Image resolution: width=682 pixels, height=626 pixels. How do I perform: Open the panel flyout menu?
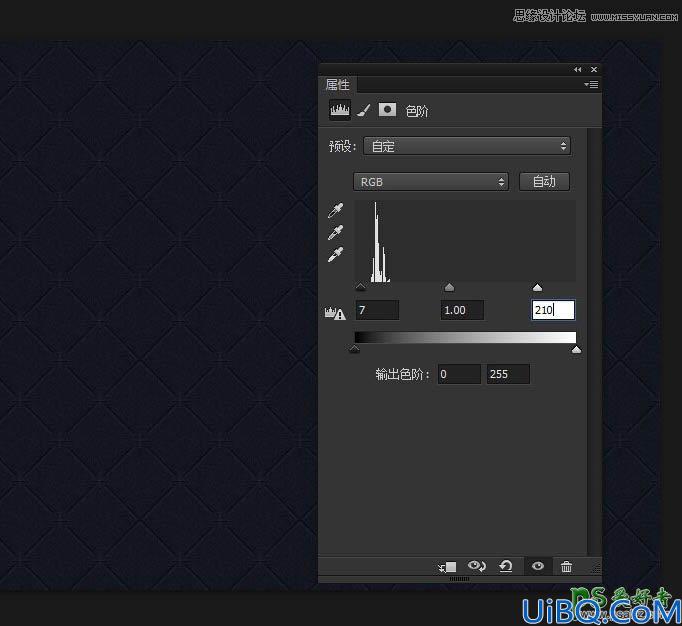[591, 84]
